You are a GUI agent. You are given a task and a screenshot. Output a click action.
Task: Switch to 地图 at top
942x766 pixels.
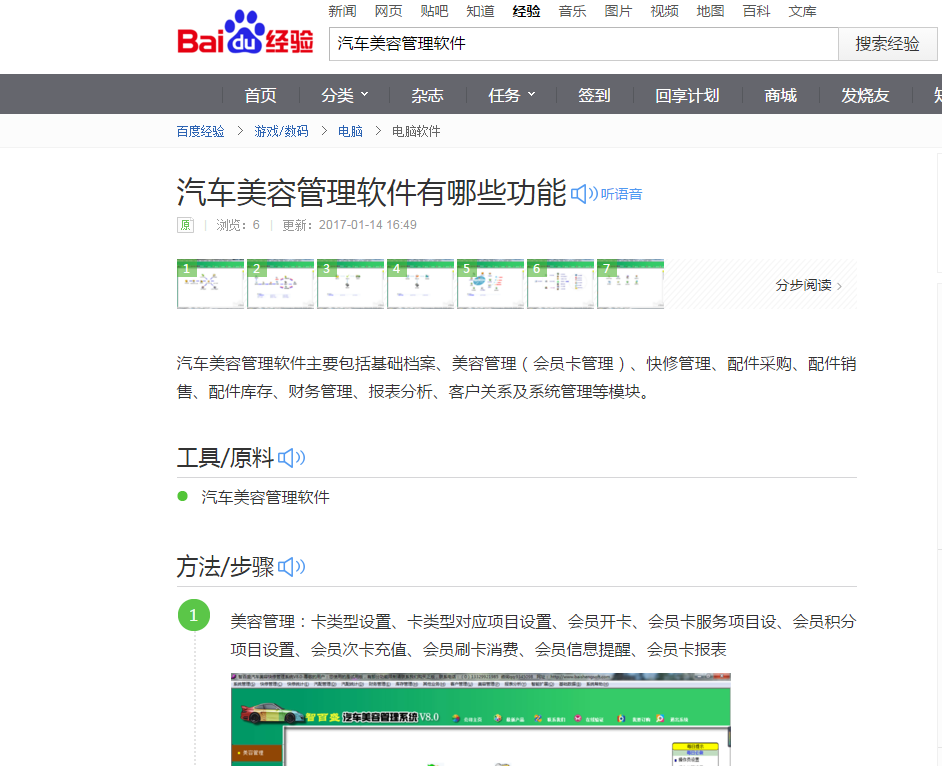click(x=710, y=11)
